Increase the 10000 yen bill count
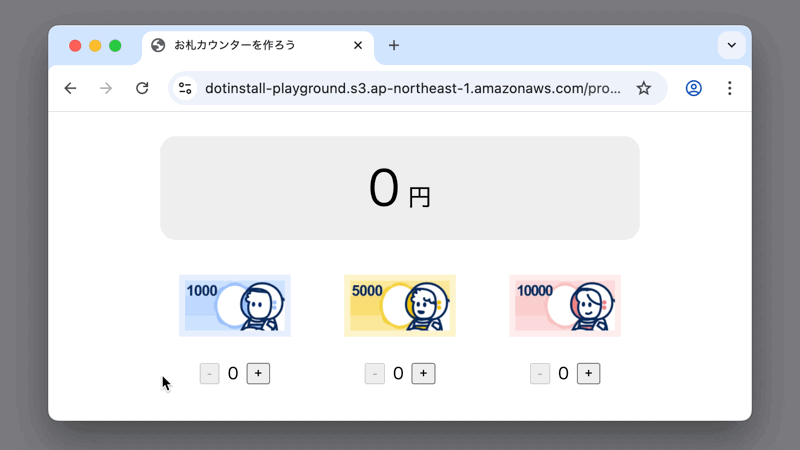This screenshot has height=450, width=800. tap(588, 373)
